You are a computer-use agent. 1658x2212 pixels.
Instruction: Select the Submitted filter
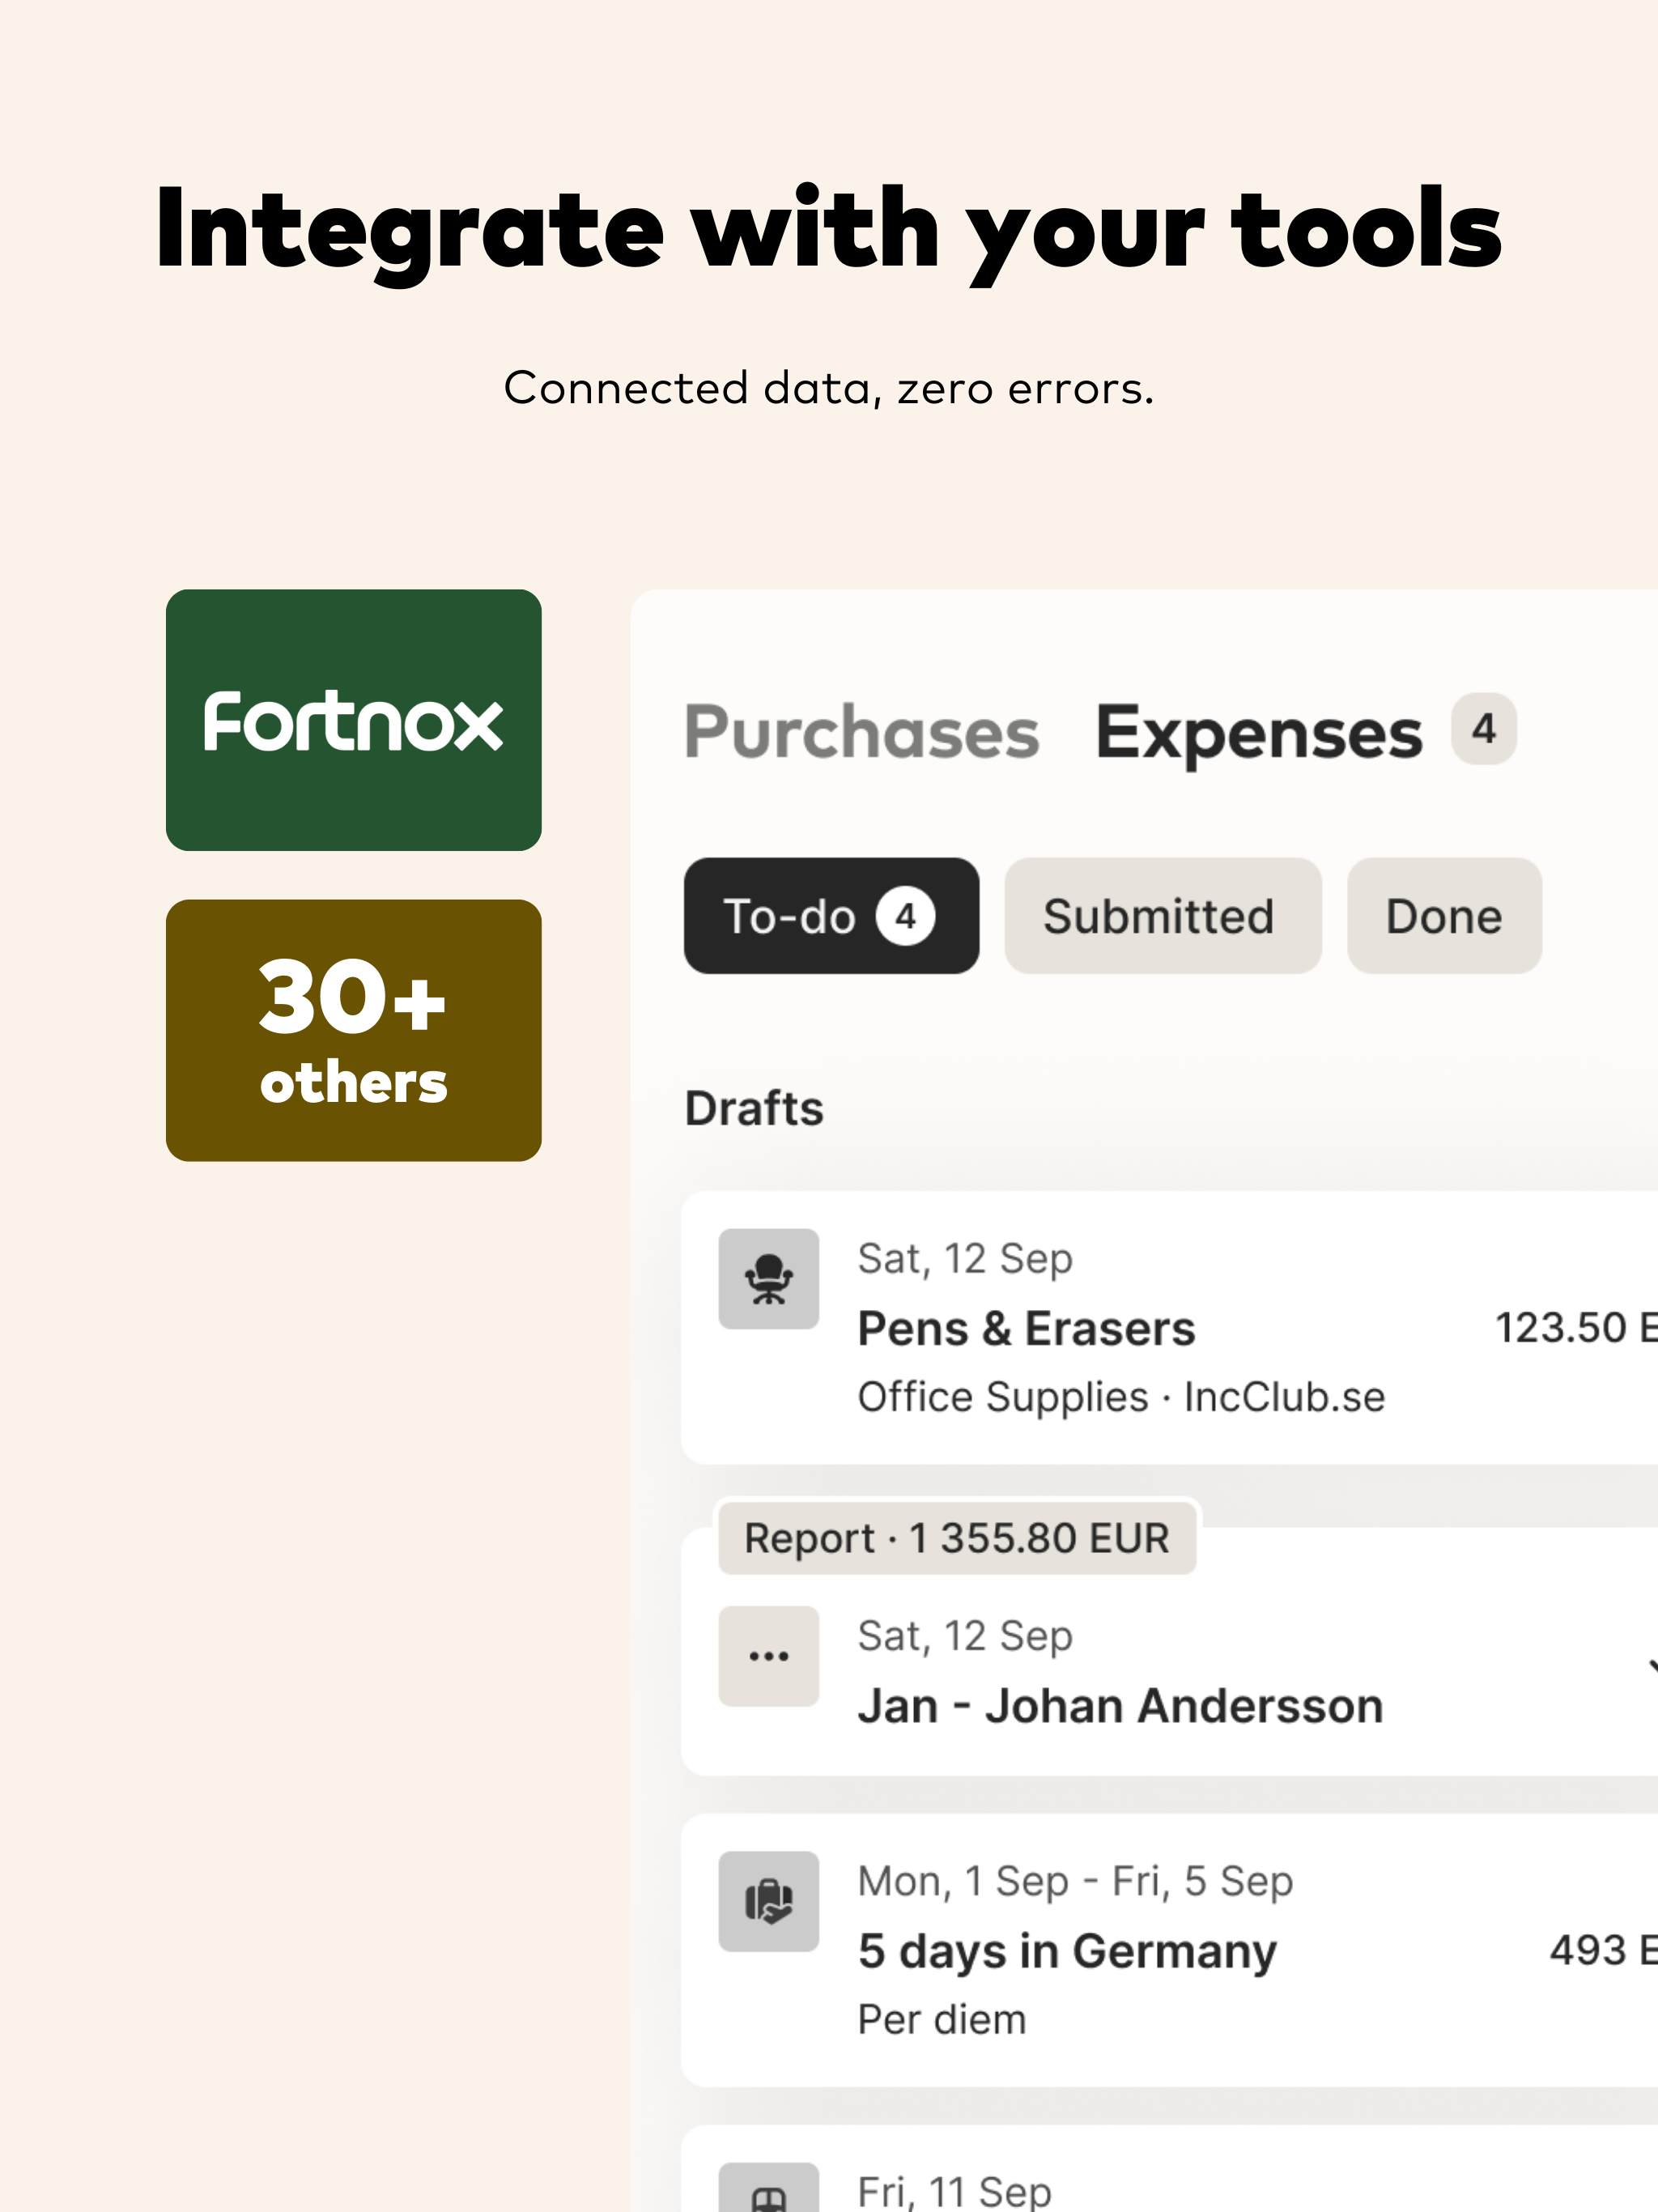(x=1162, y=916)
